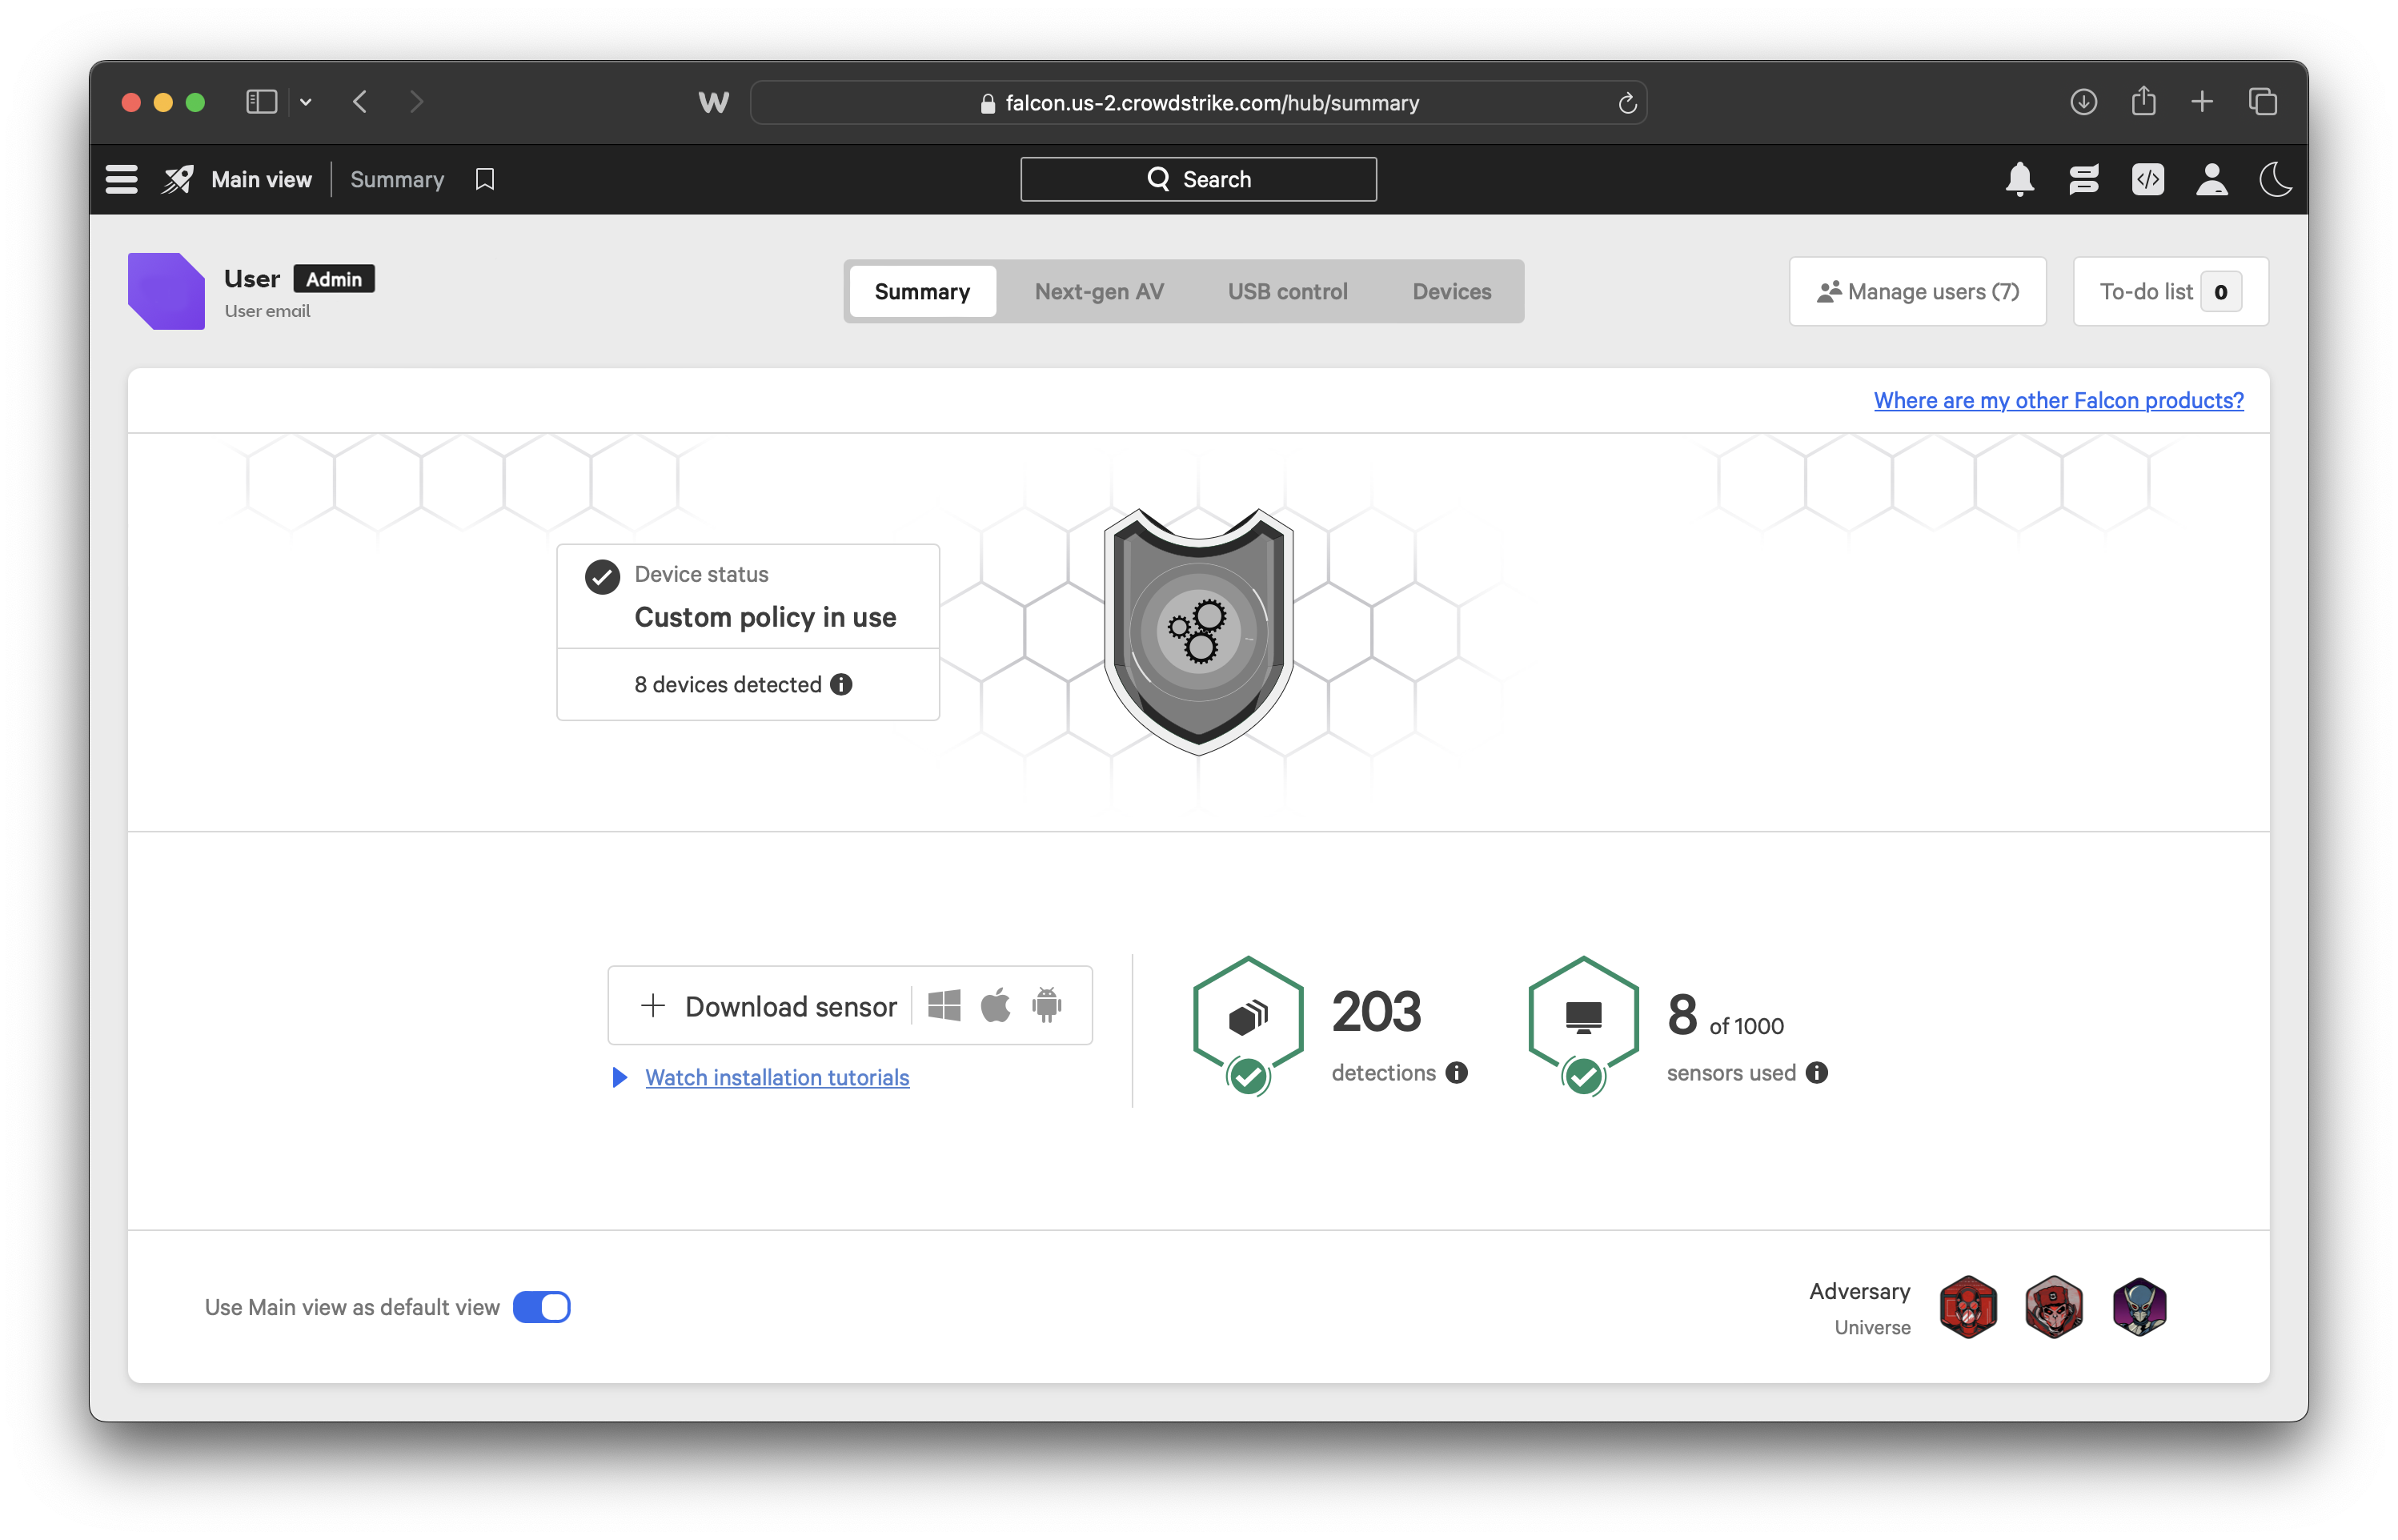
Task: Select the Android sensor platform icon
Action: (x=1046, y=1005)
